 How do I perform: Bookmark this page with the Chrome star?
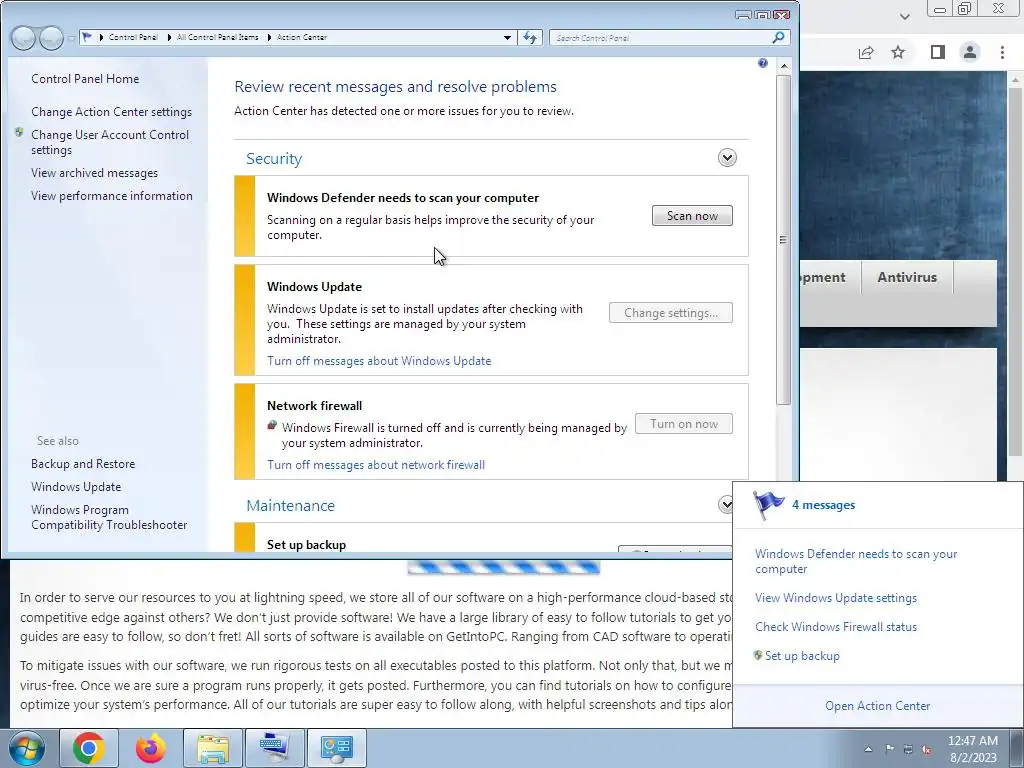tap(898, 52)
